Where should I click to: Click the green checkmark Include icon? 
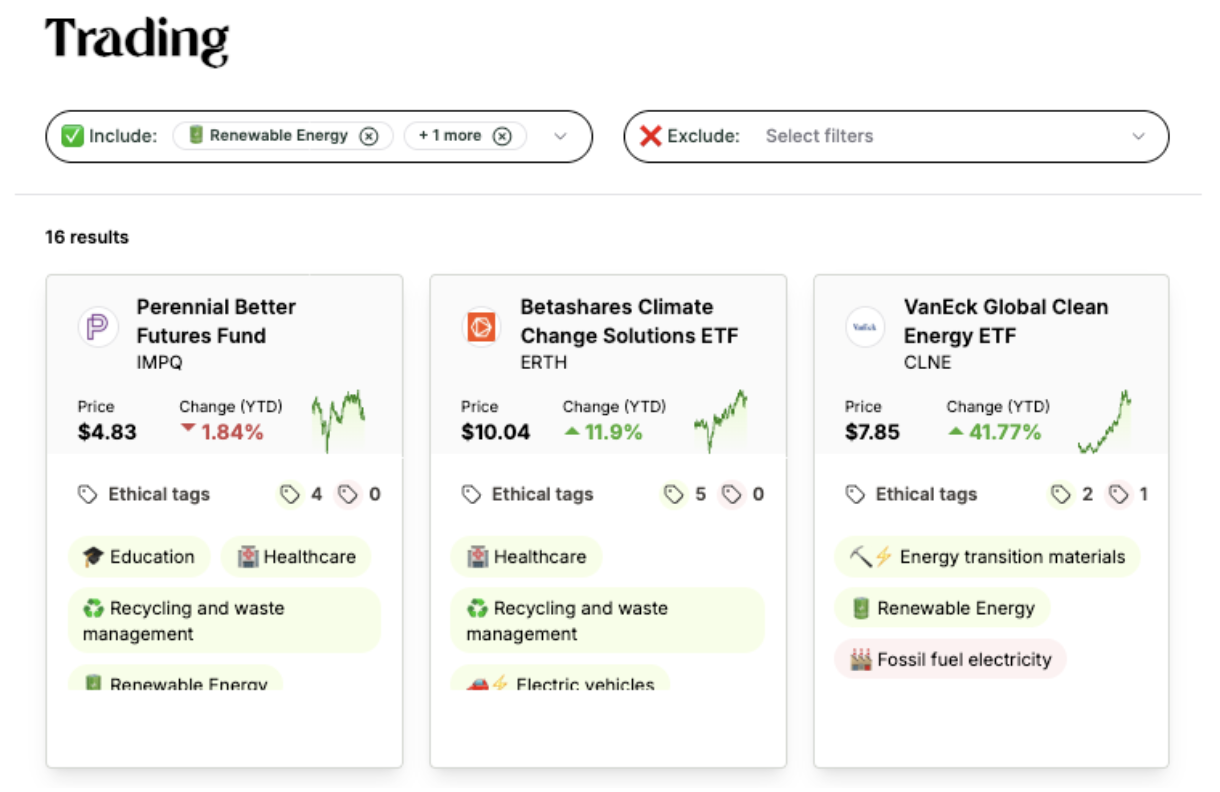click(72, 136)
